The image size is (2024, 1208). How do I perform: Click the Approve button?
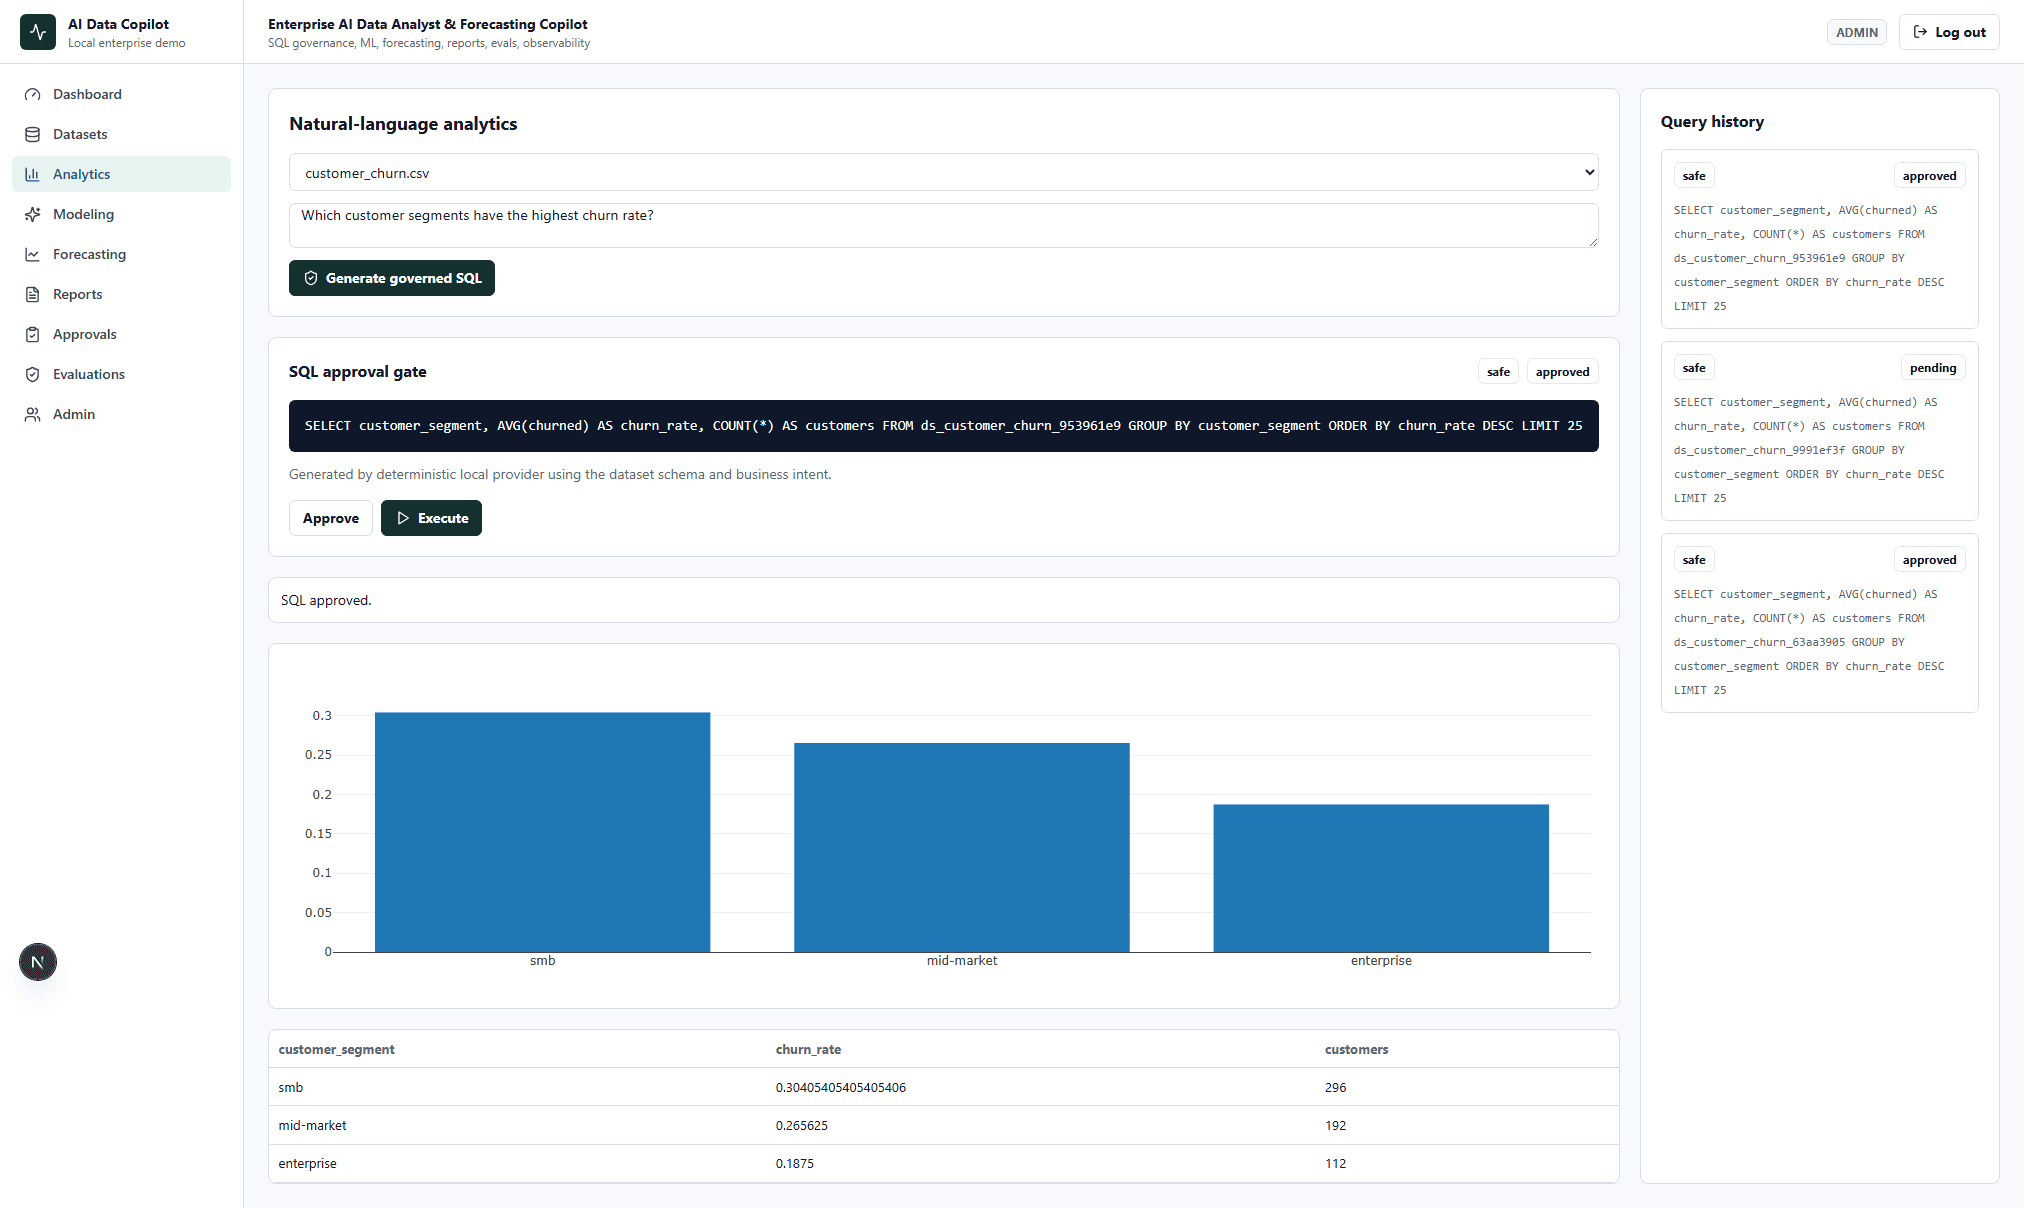330,518
